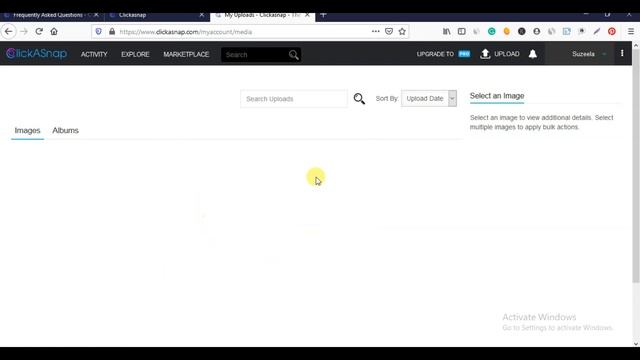Screen dimensions: 640x360
Task: Click the Upload text button
Action: click(x=507, y=54)
